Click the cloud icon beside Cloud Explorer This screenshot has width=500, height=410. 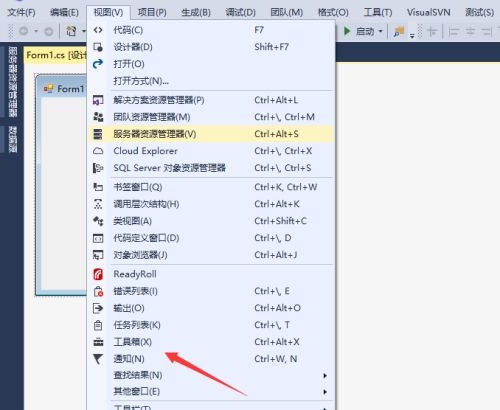tap(98, 151)
